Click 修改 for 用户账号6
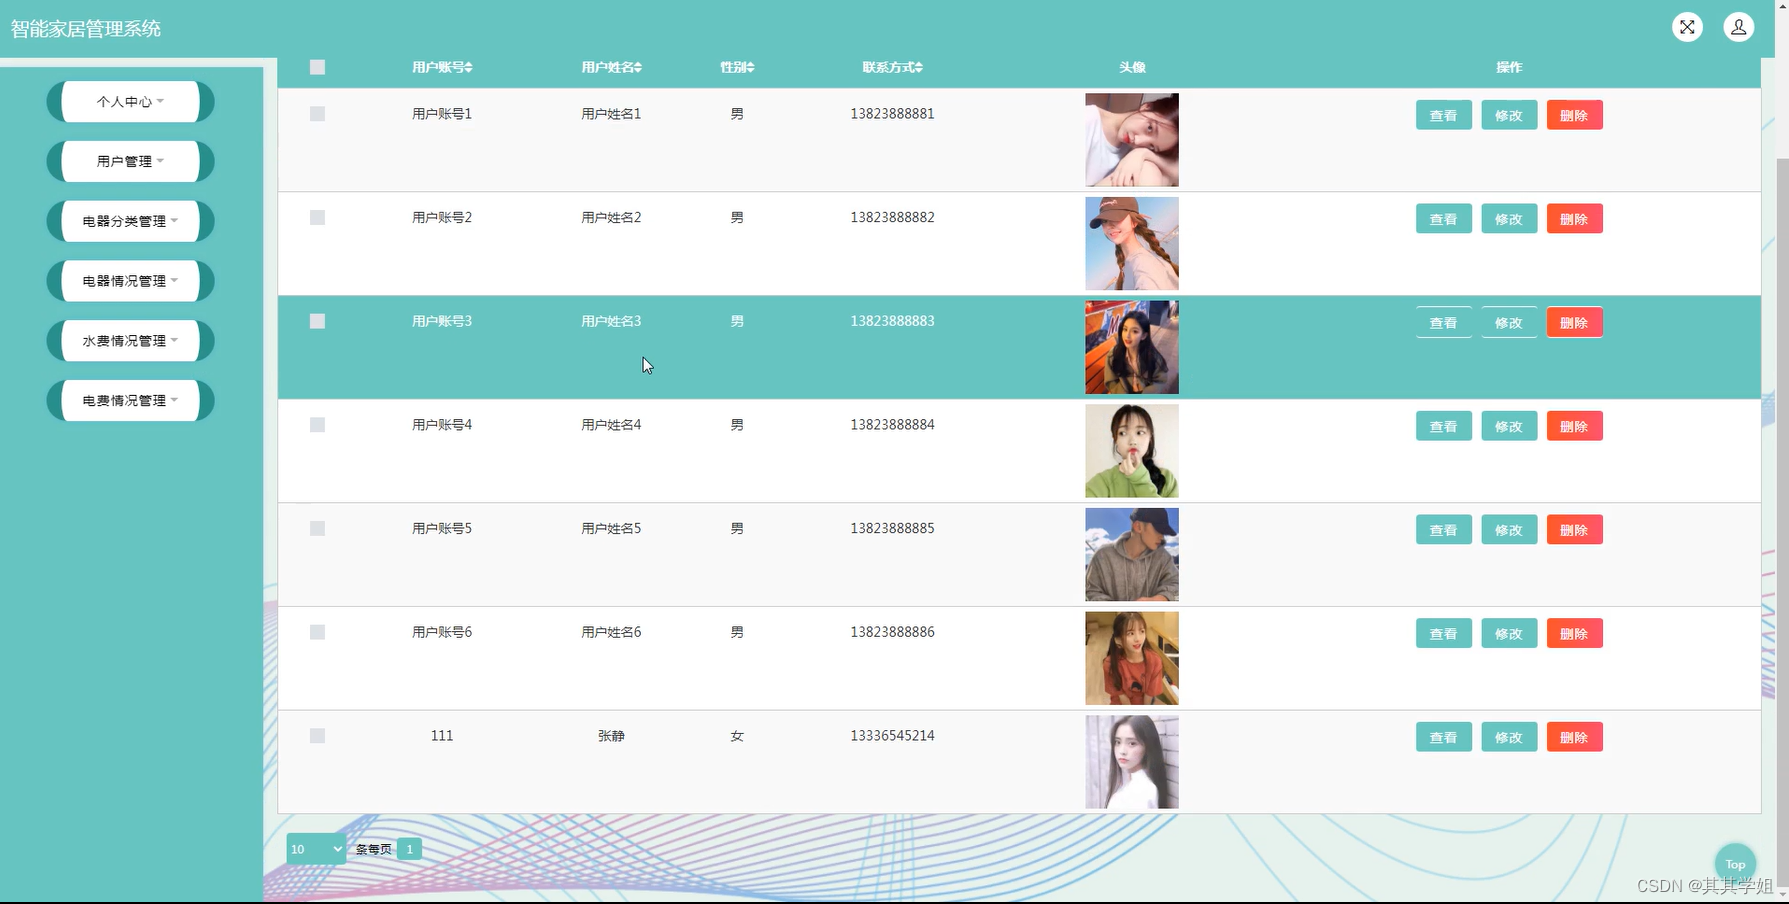Viewport: 1789px width, 904px height. [x=1508, y=633]
